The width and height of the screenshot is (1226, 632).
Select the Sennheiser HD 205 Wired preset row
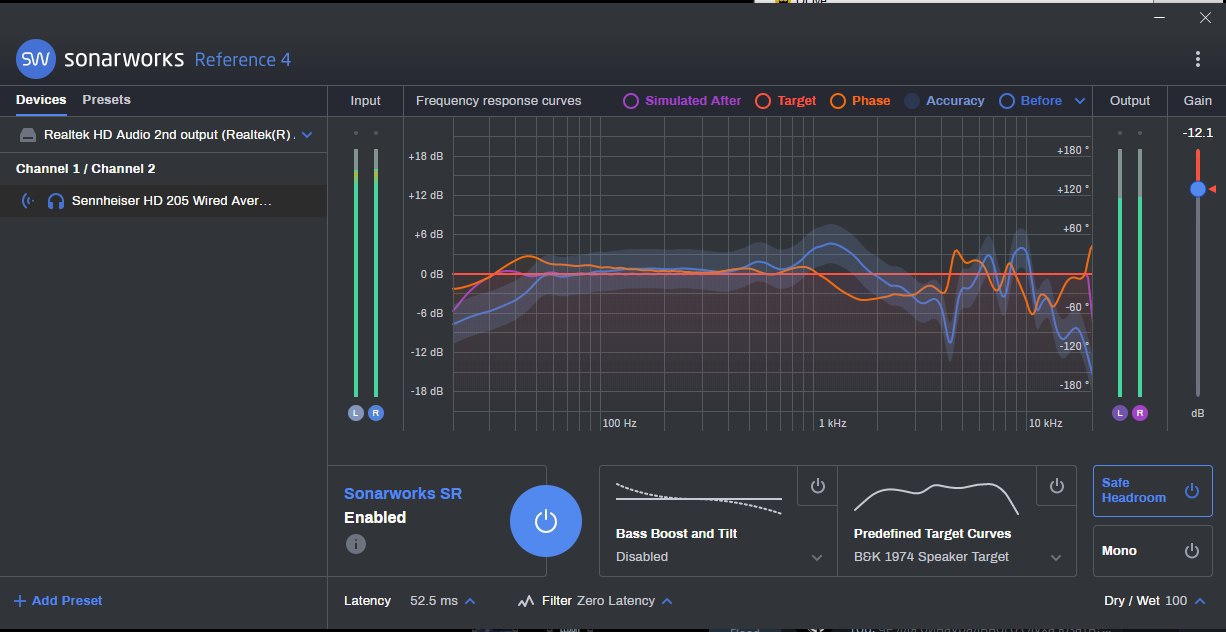coord(163,201)
